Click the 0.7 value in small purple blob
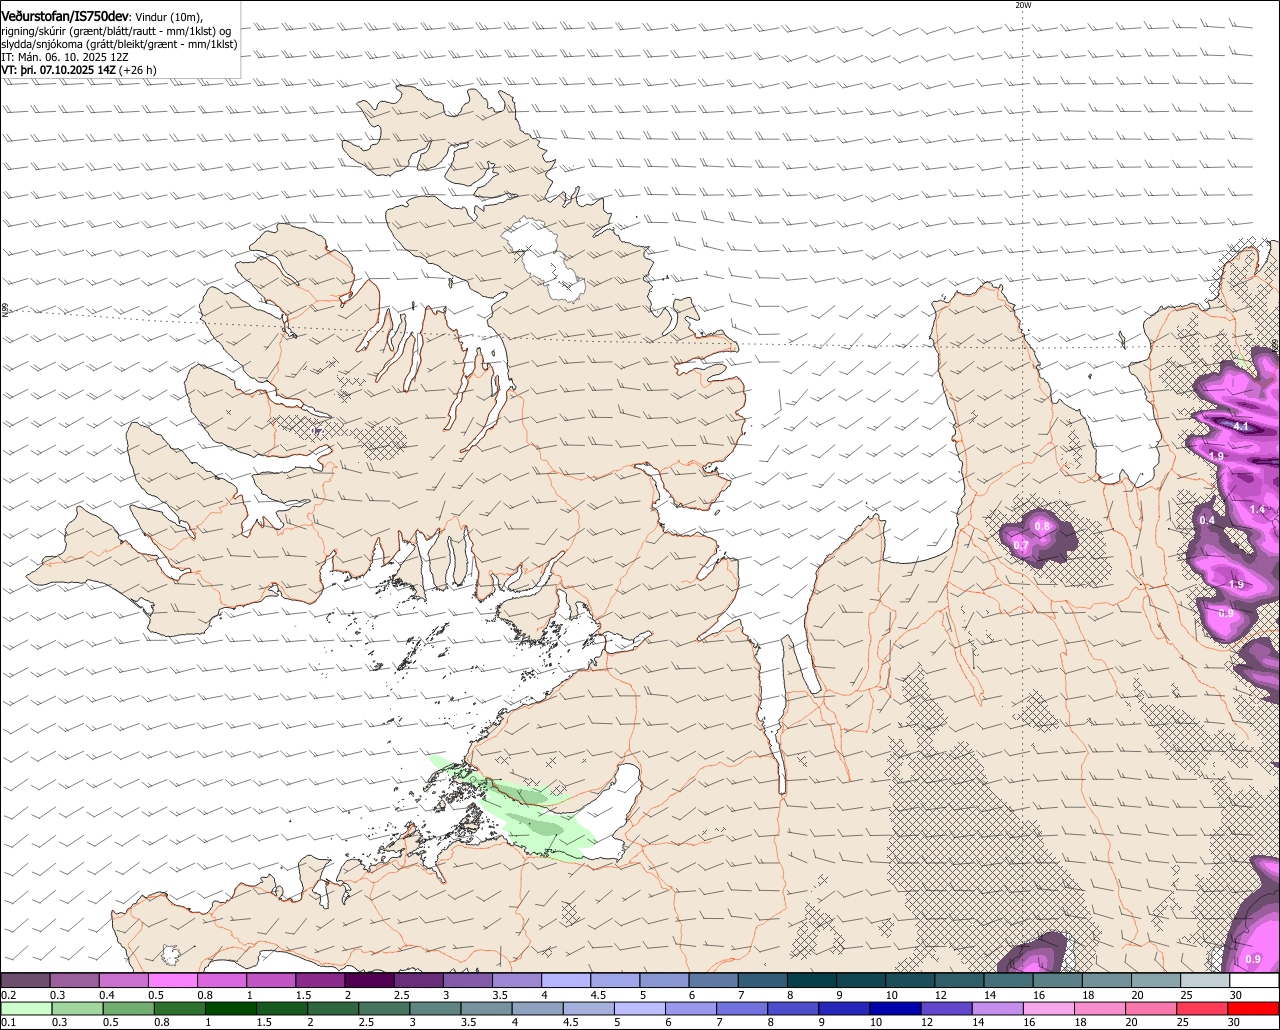The width and height of the screenshot is (1280, 1030). 1021,545
